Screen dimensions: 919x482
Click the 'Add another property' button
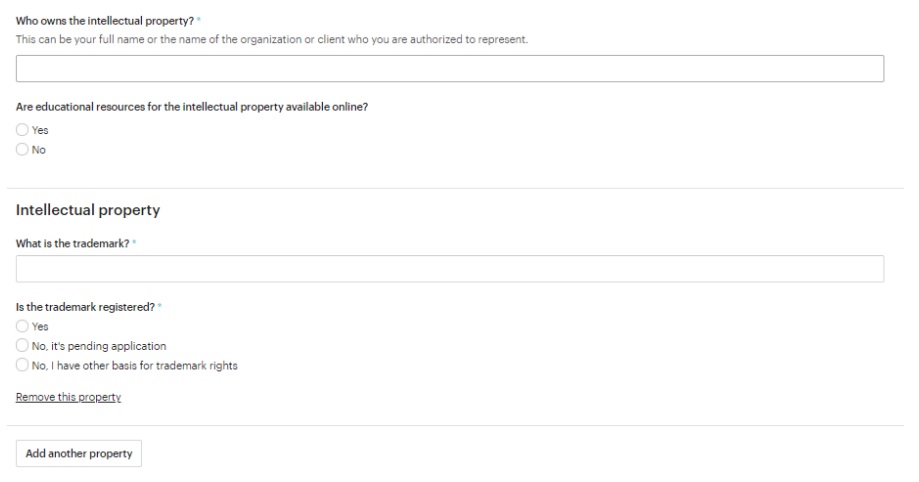pyautogui.click(x=79, y=453)
